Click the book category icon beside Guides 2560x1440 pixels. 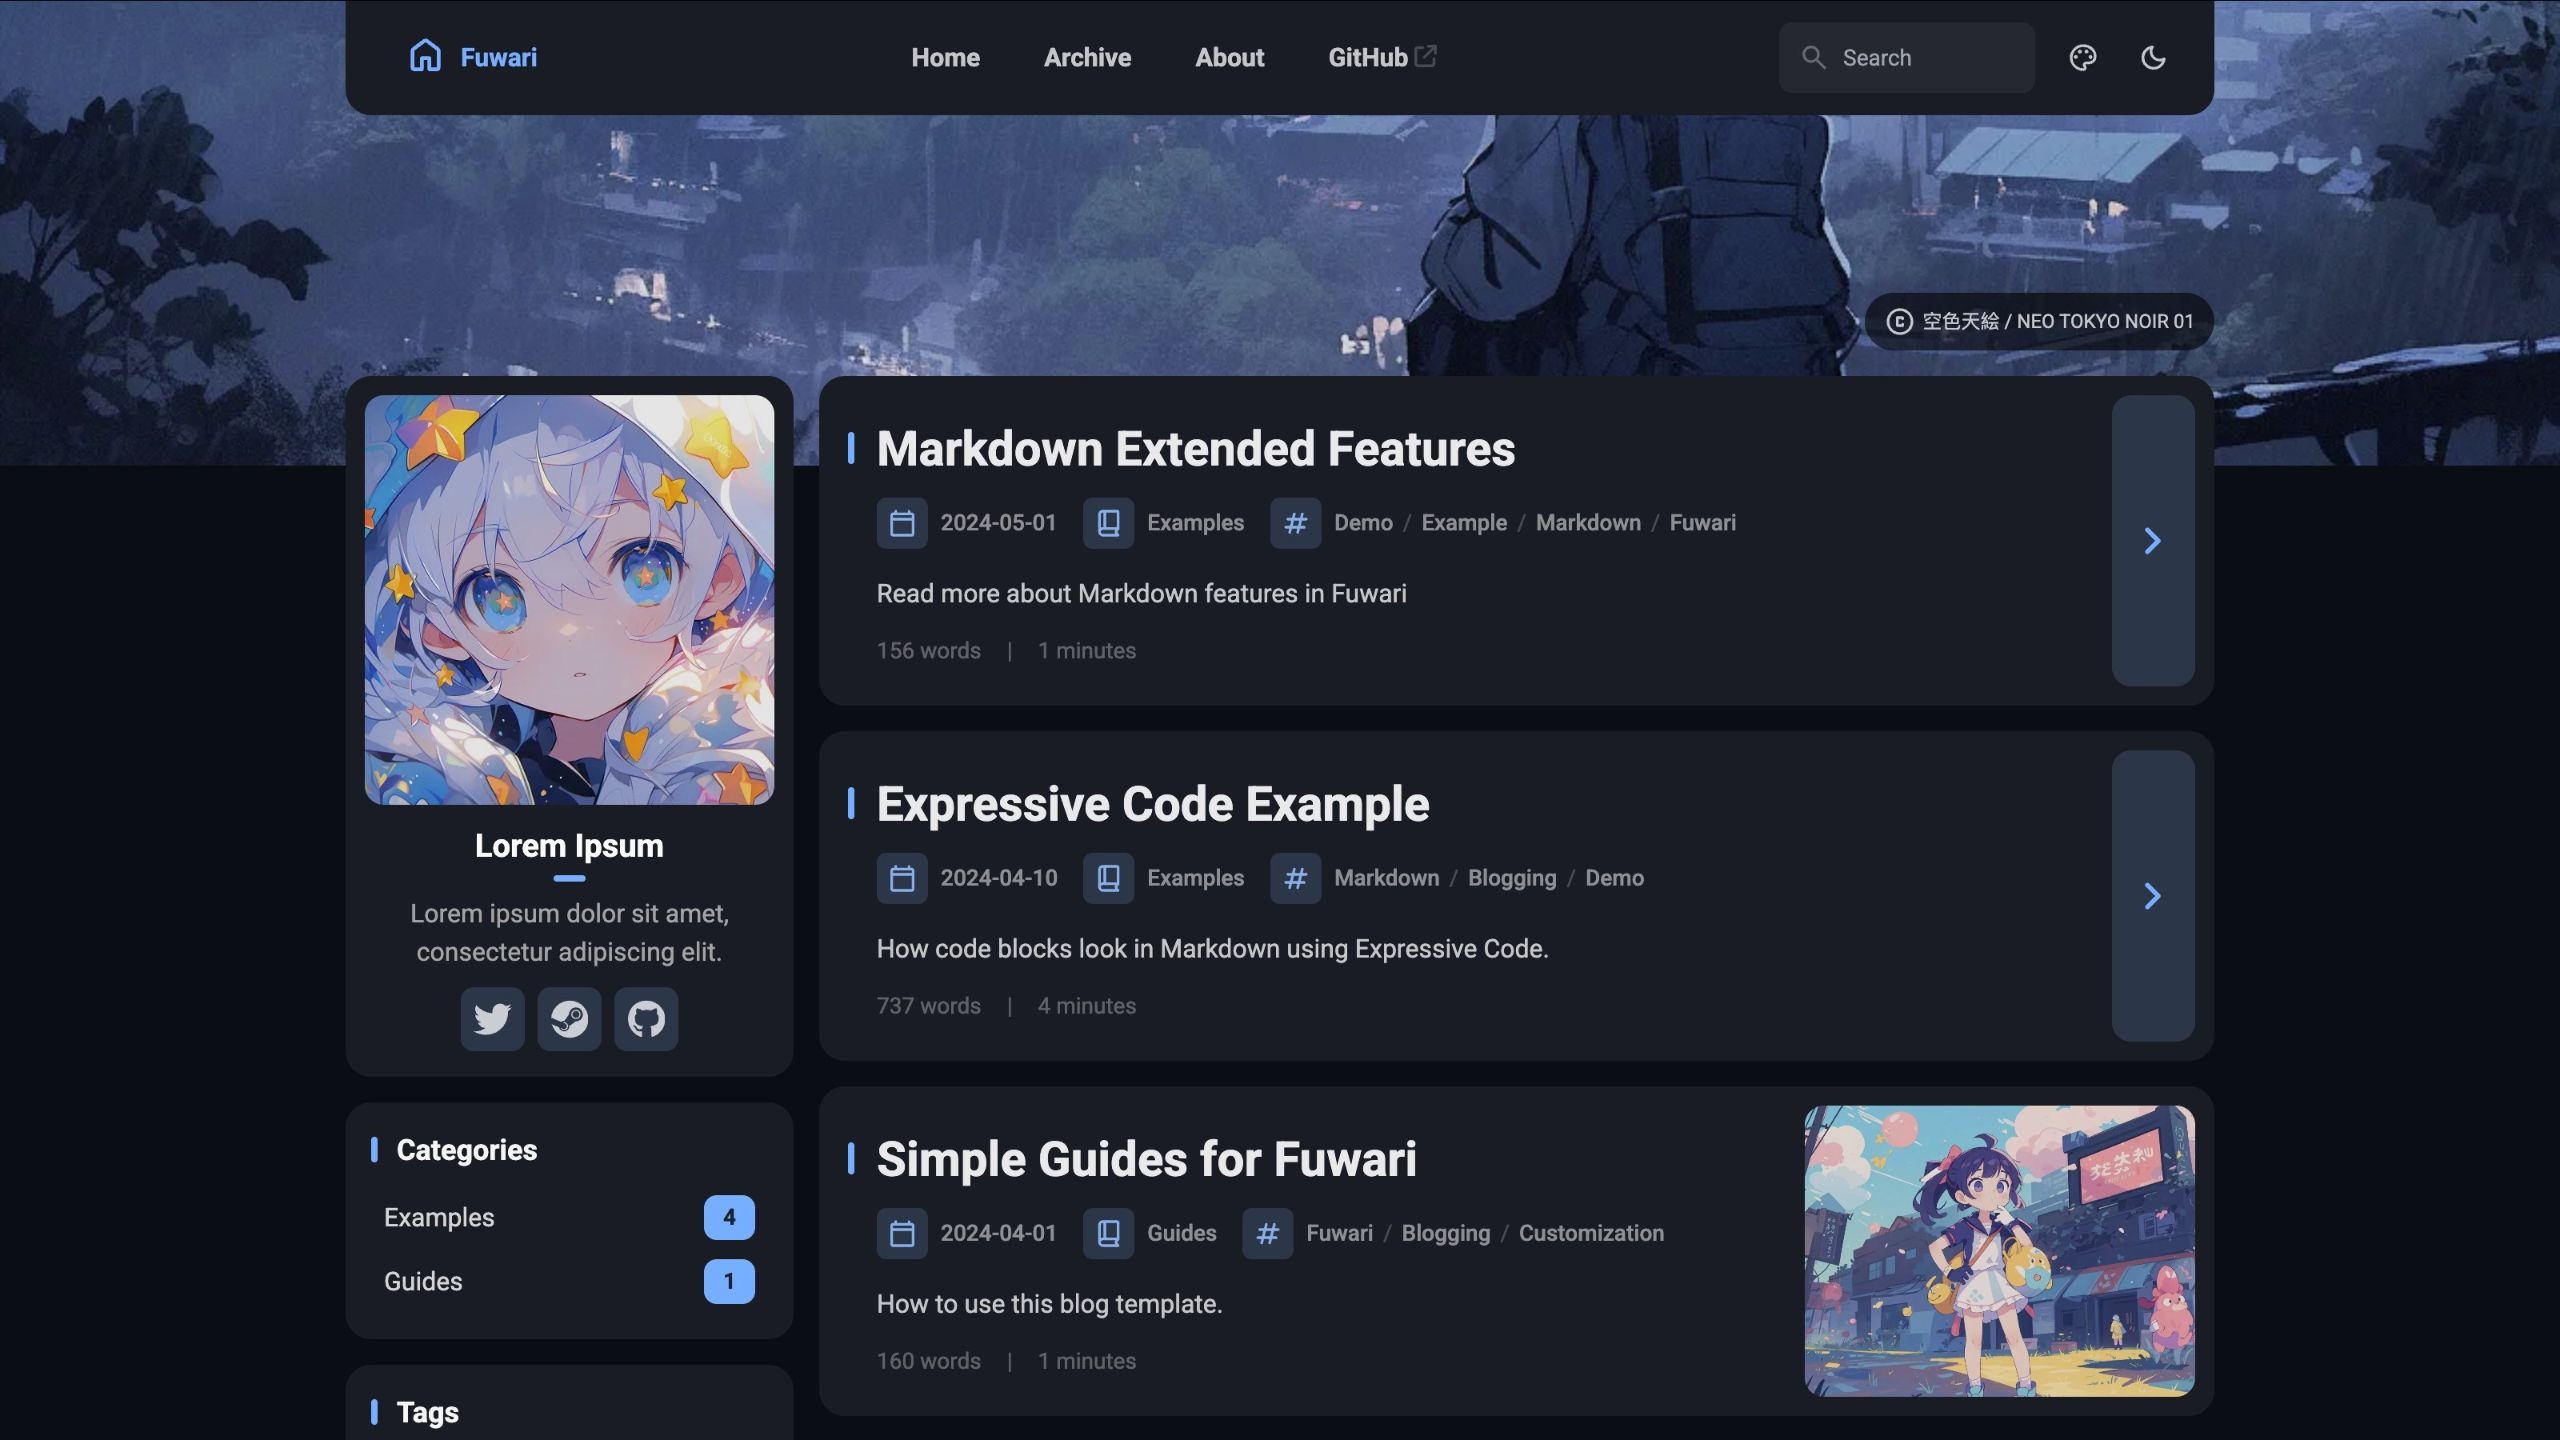tap(1108, 1233)
